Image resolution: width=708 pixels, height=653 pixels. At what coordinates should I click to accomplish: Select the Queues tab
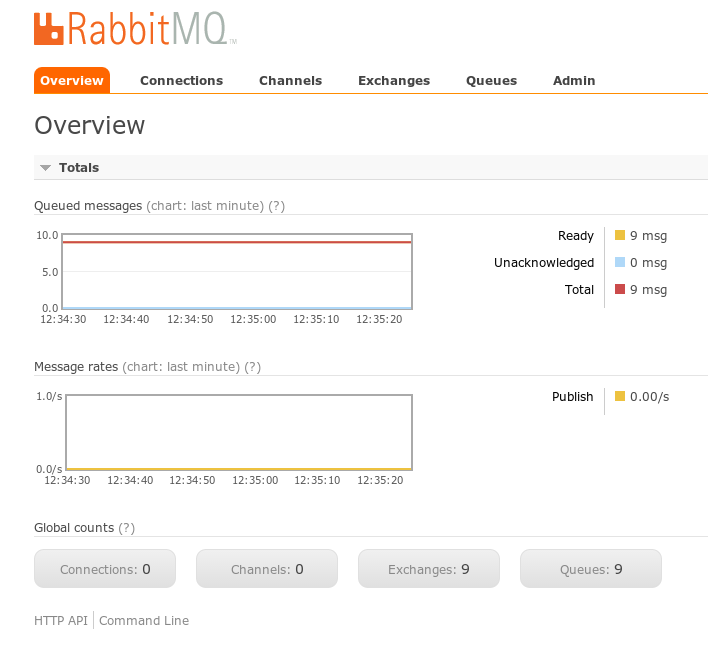pyautogui.click(x=491, y=80)
